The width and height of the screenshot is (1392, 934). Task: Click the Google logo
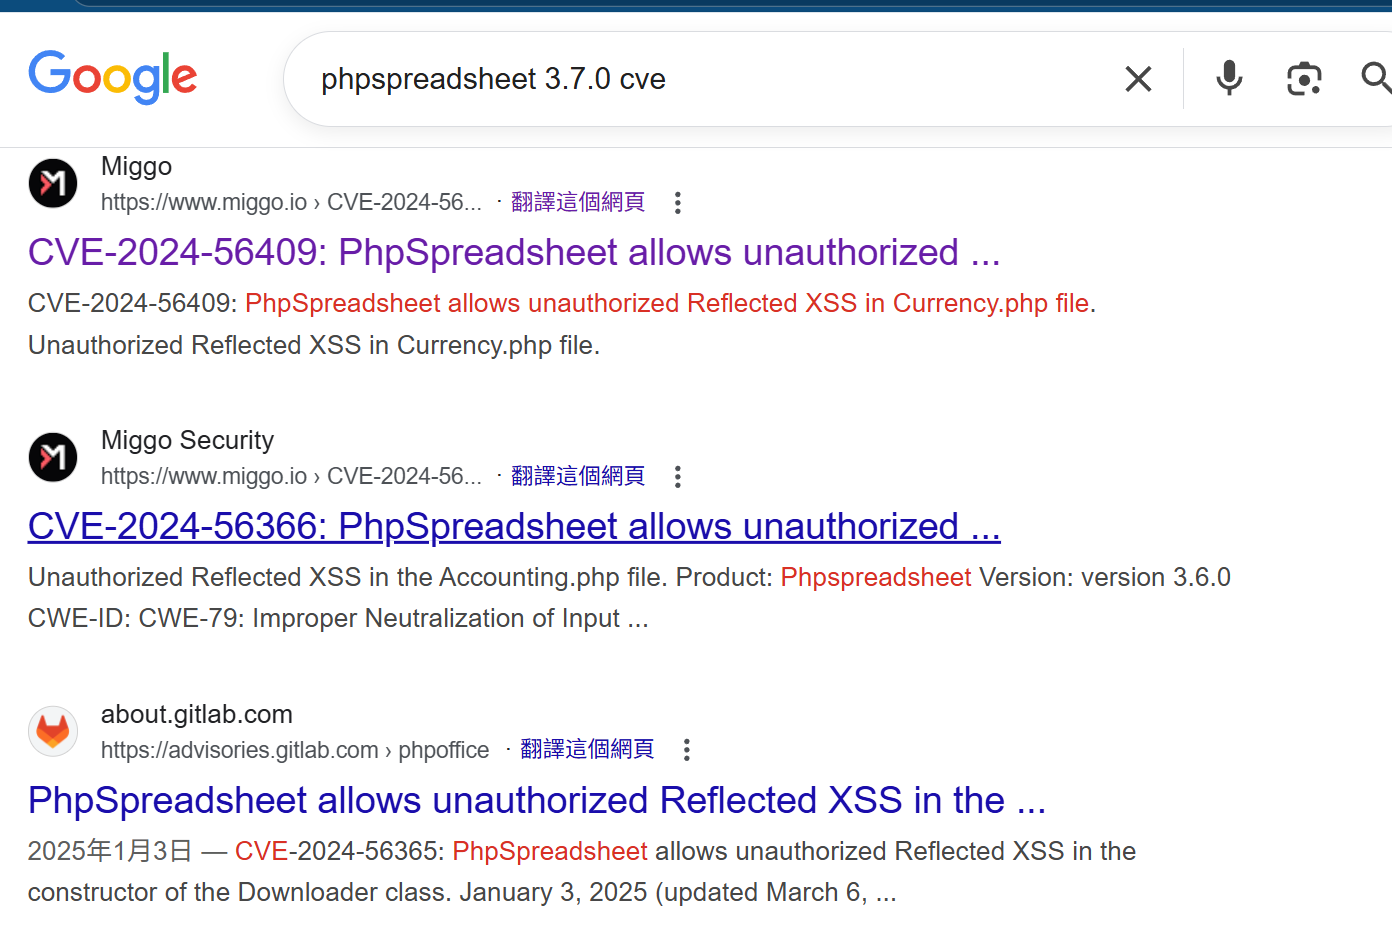113,77
